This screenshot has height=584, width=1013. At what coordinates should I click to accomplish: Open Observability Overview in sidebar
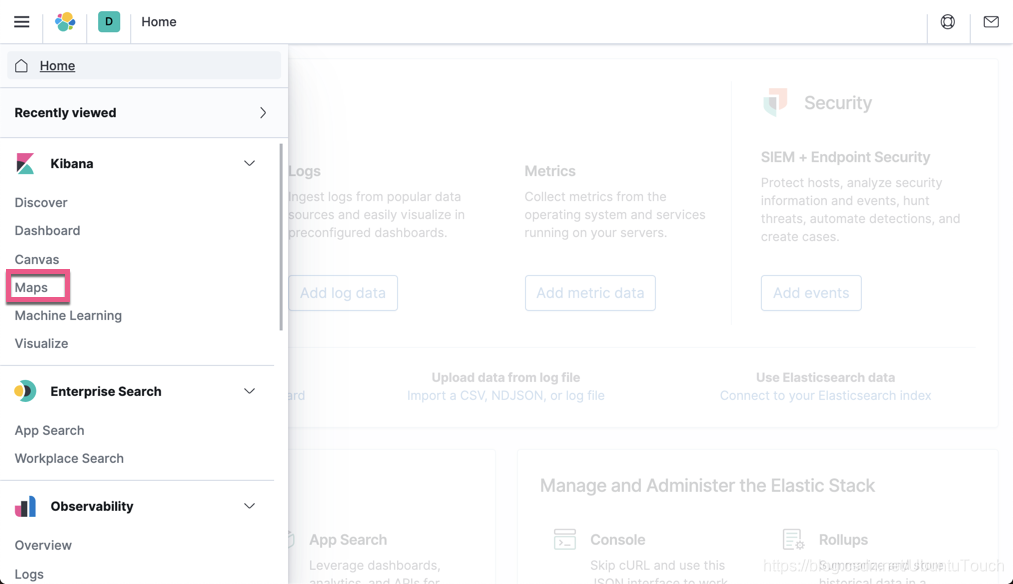[43, 545]
